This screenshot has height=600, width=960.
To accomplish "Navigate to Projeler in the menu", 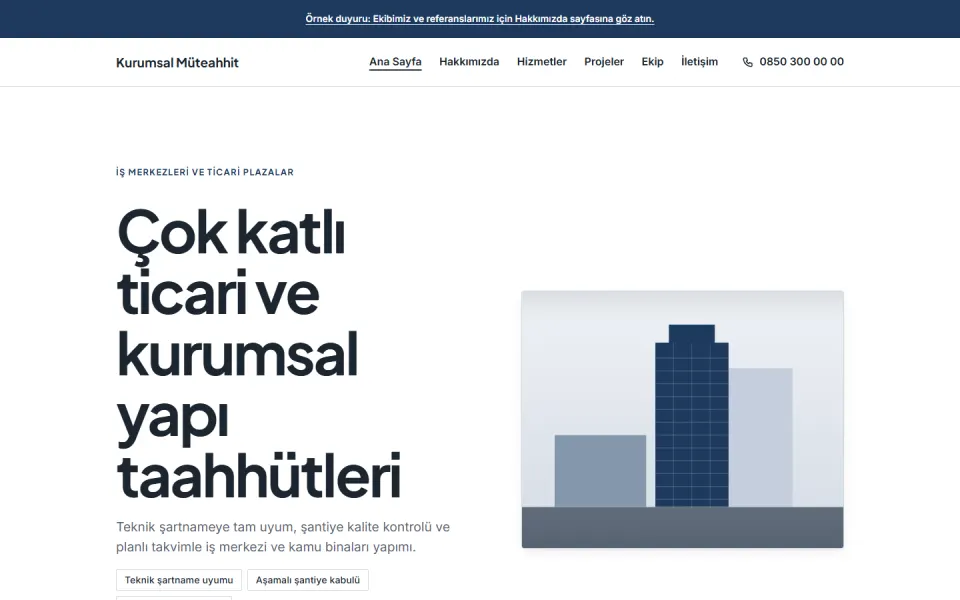I will (604, 62).
